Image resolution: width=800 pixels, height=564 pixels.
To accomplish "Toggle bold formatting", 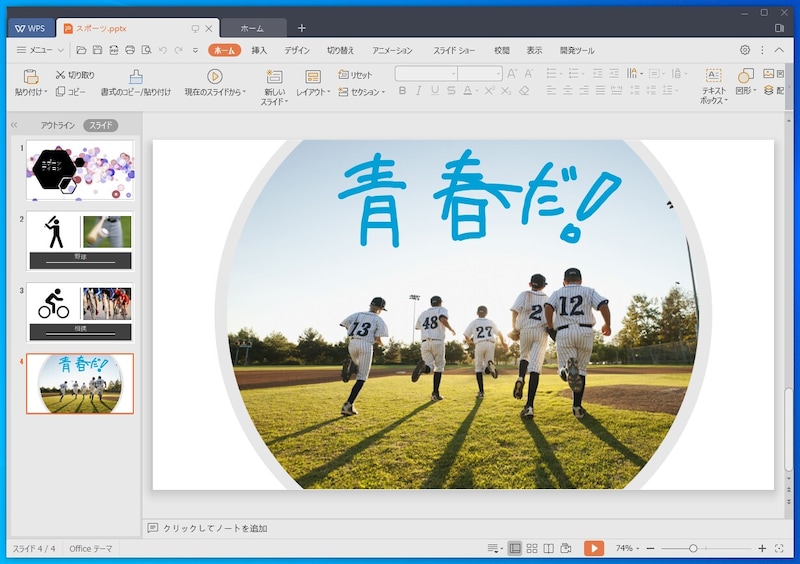I will [403, 91].
